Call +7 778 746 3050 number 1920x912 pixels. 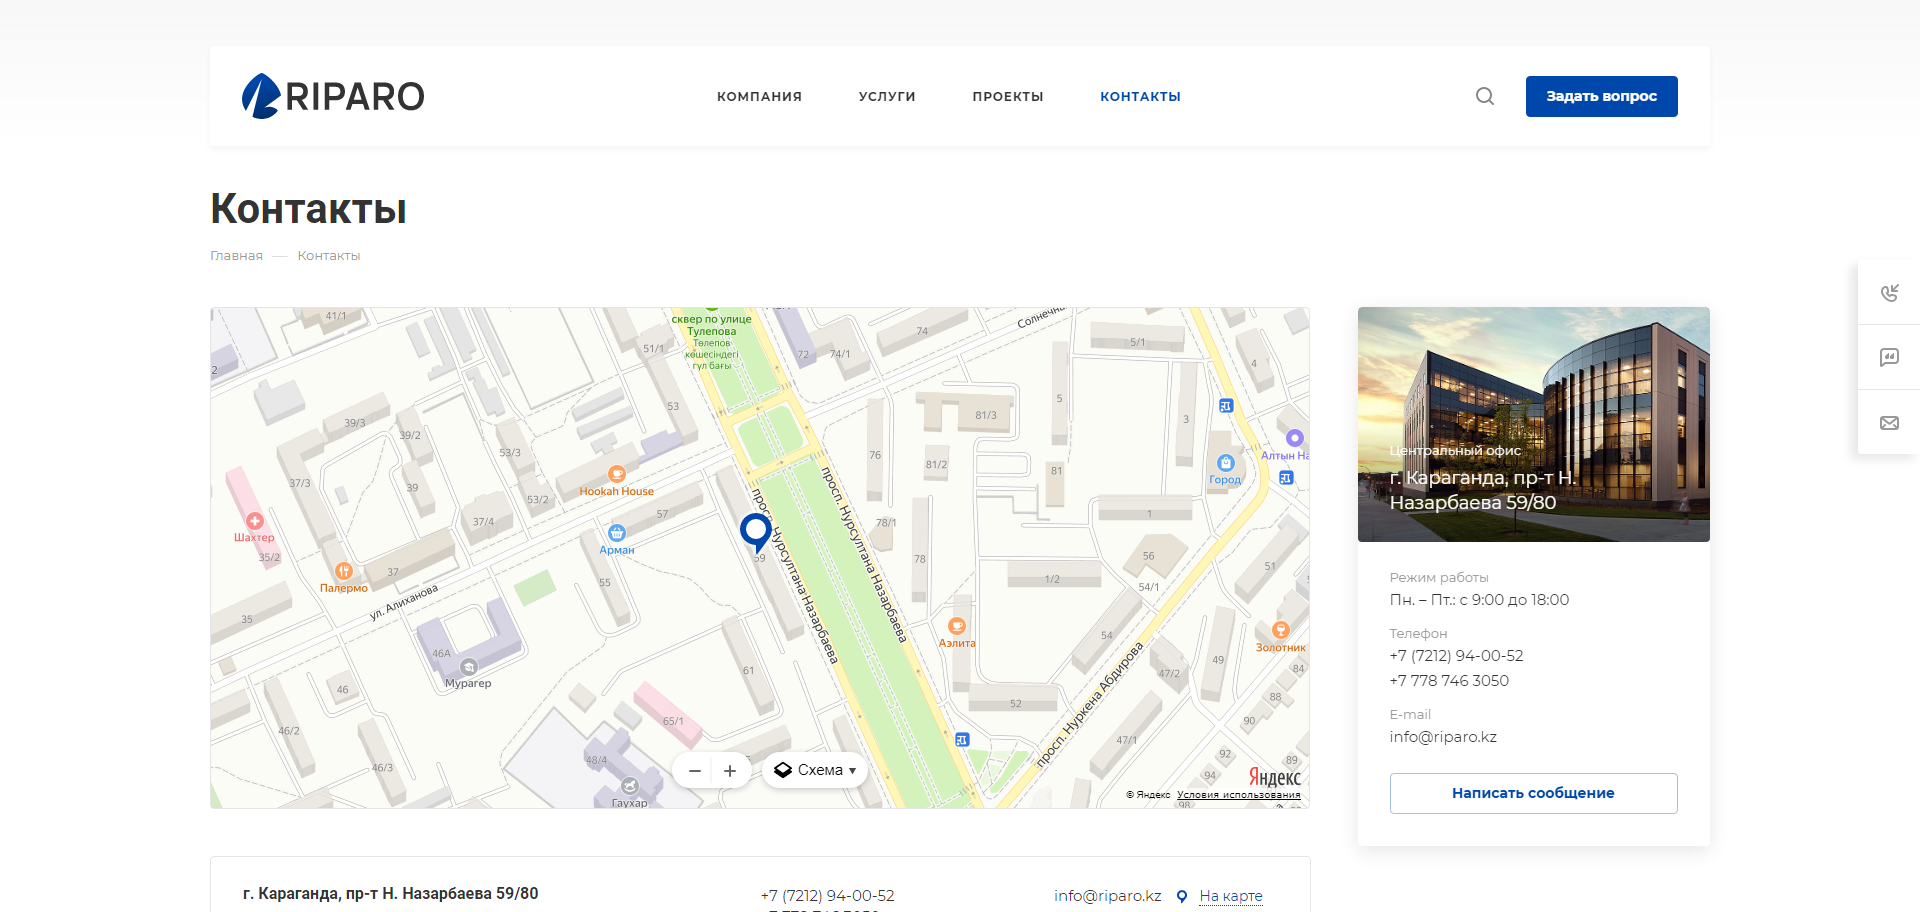coord(1449,681)
